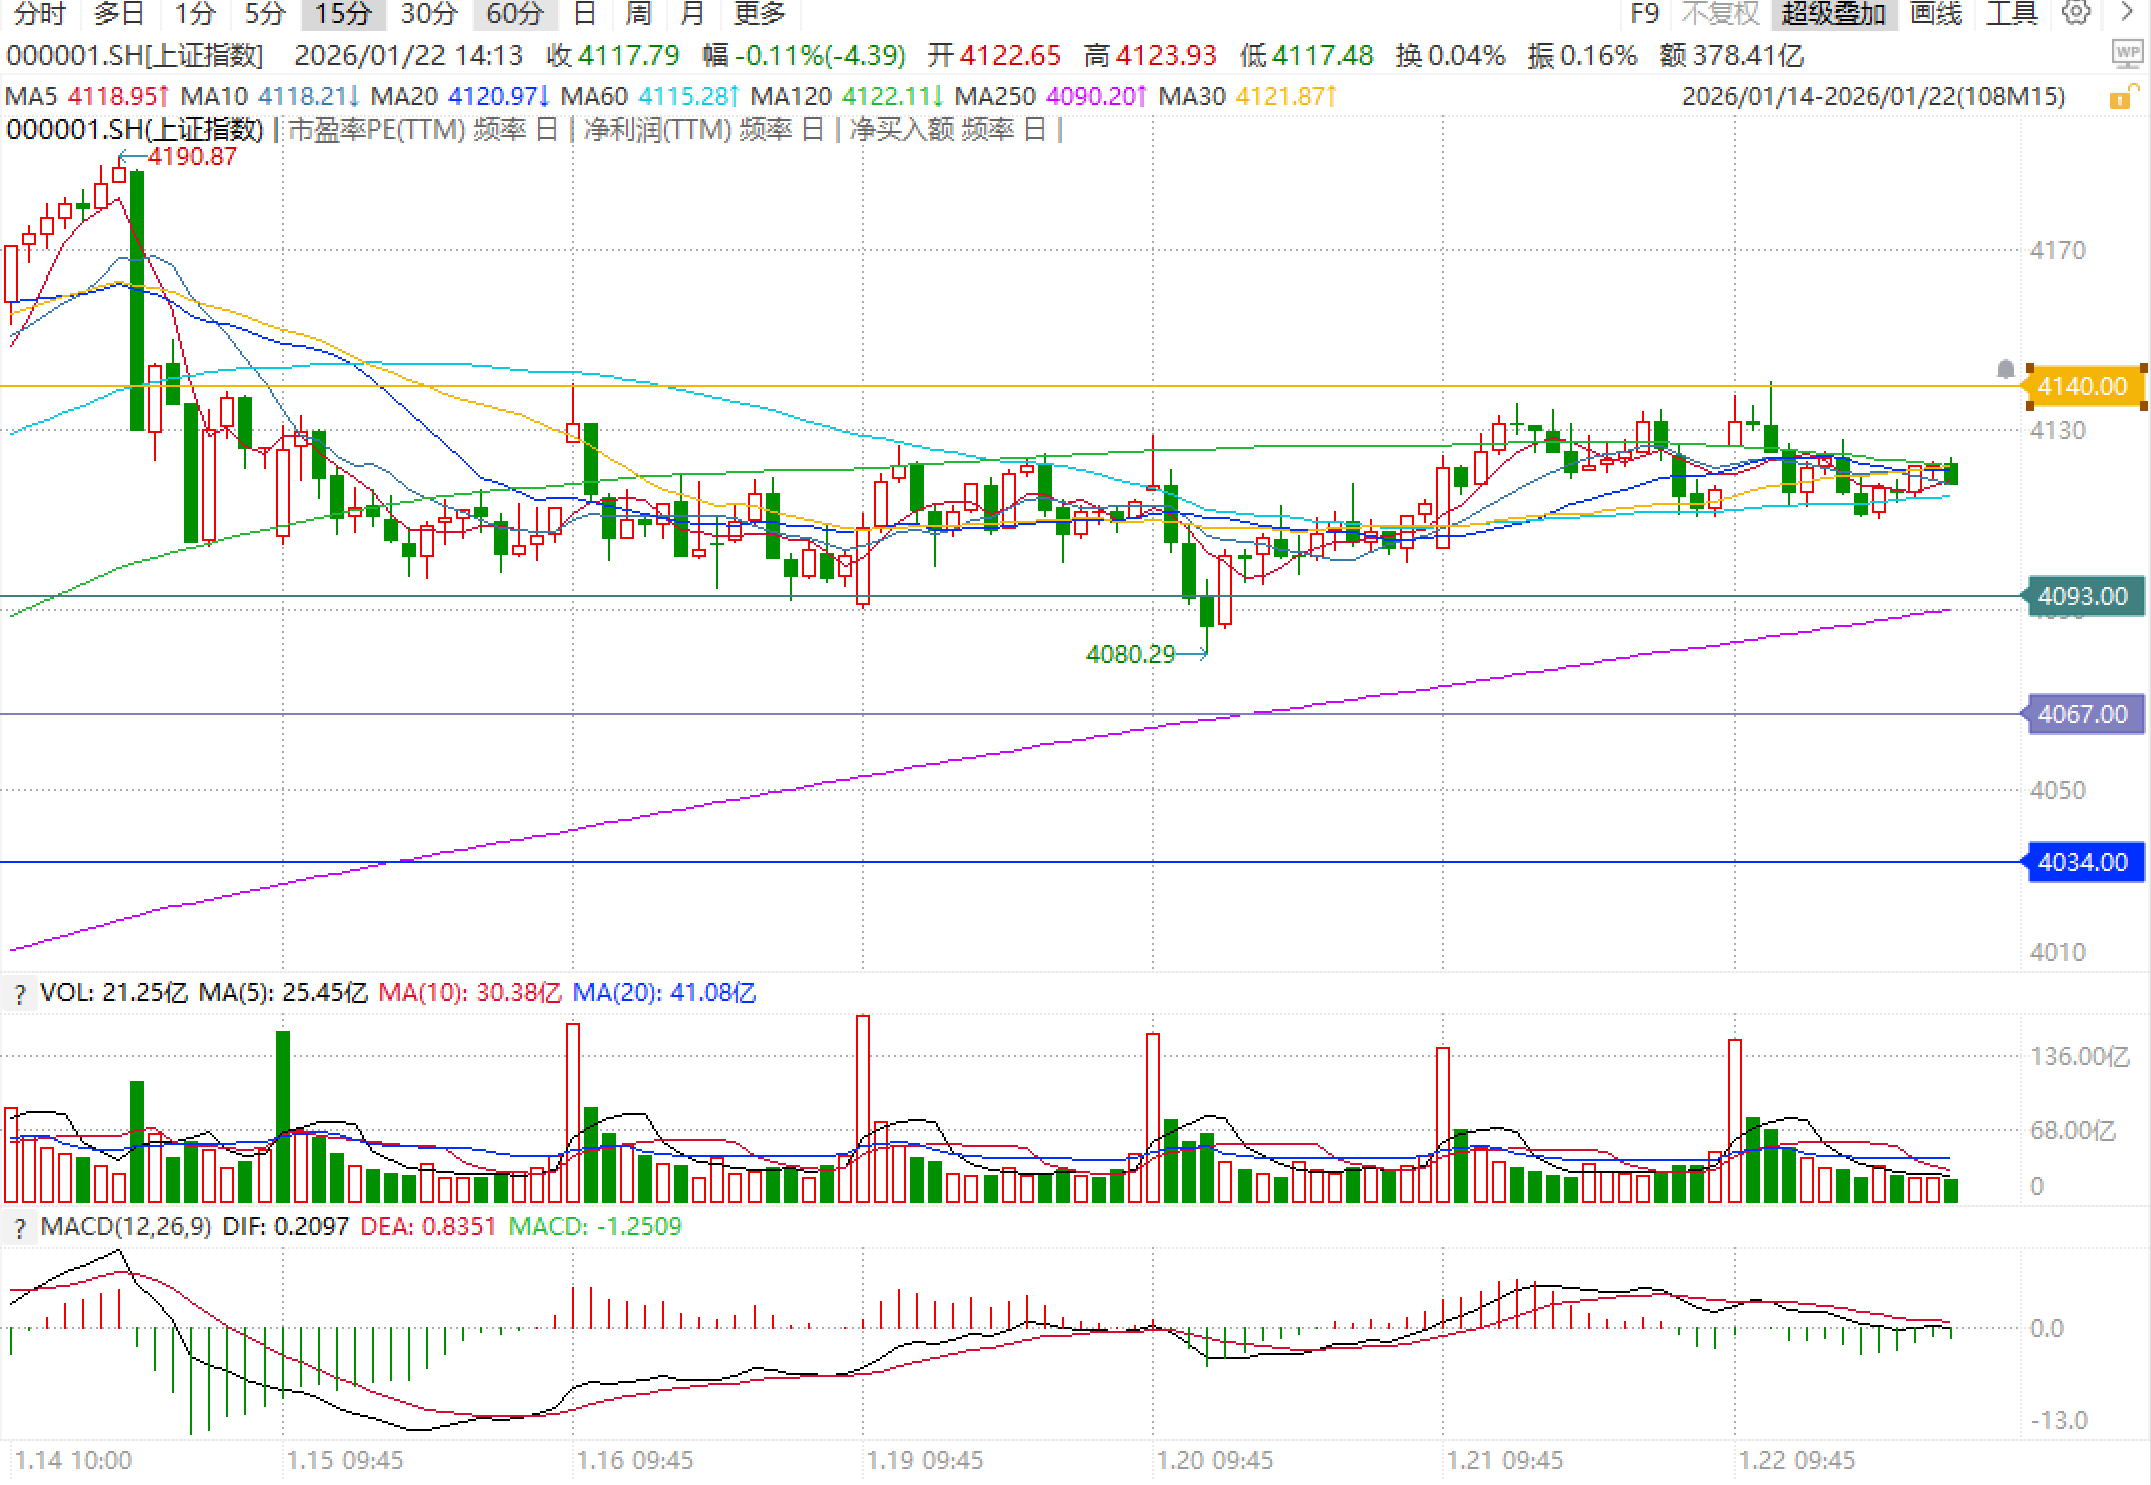
Task: Open F9 deep data
Action: 1644,14
